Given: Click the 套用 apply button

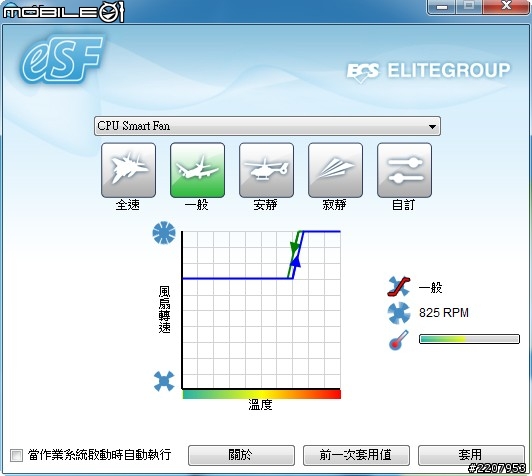Looking at the screenshot, I should click(471, 455).
